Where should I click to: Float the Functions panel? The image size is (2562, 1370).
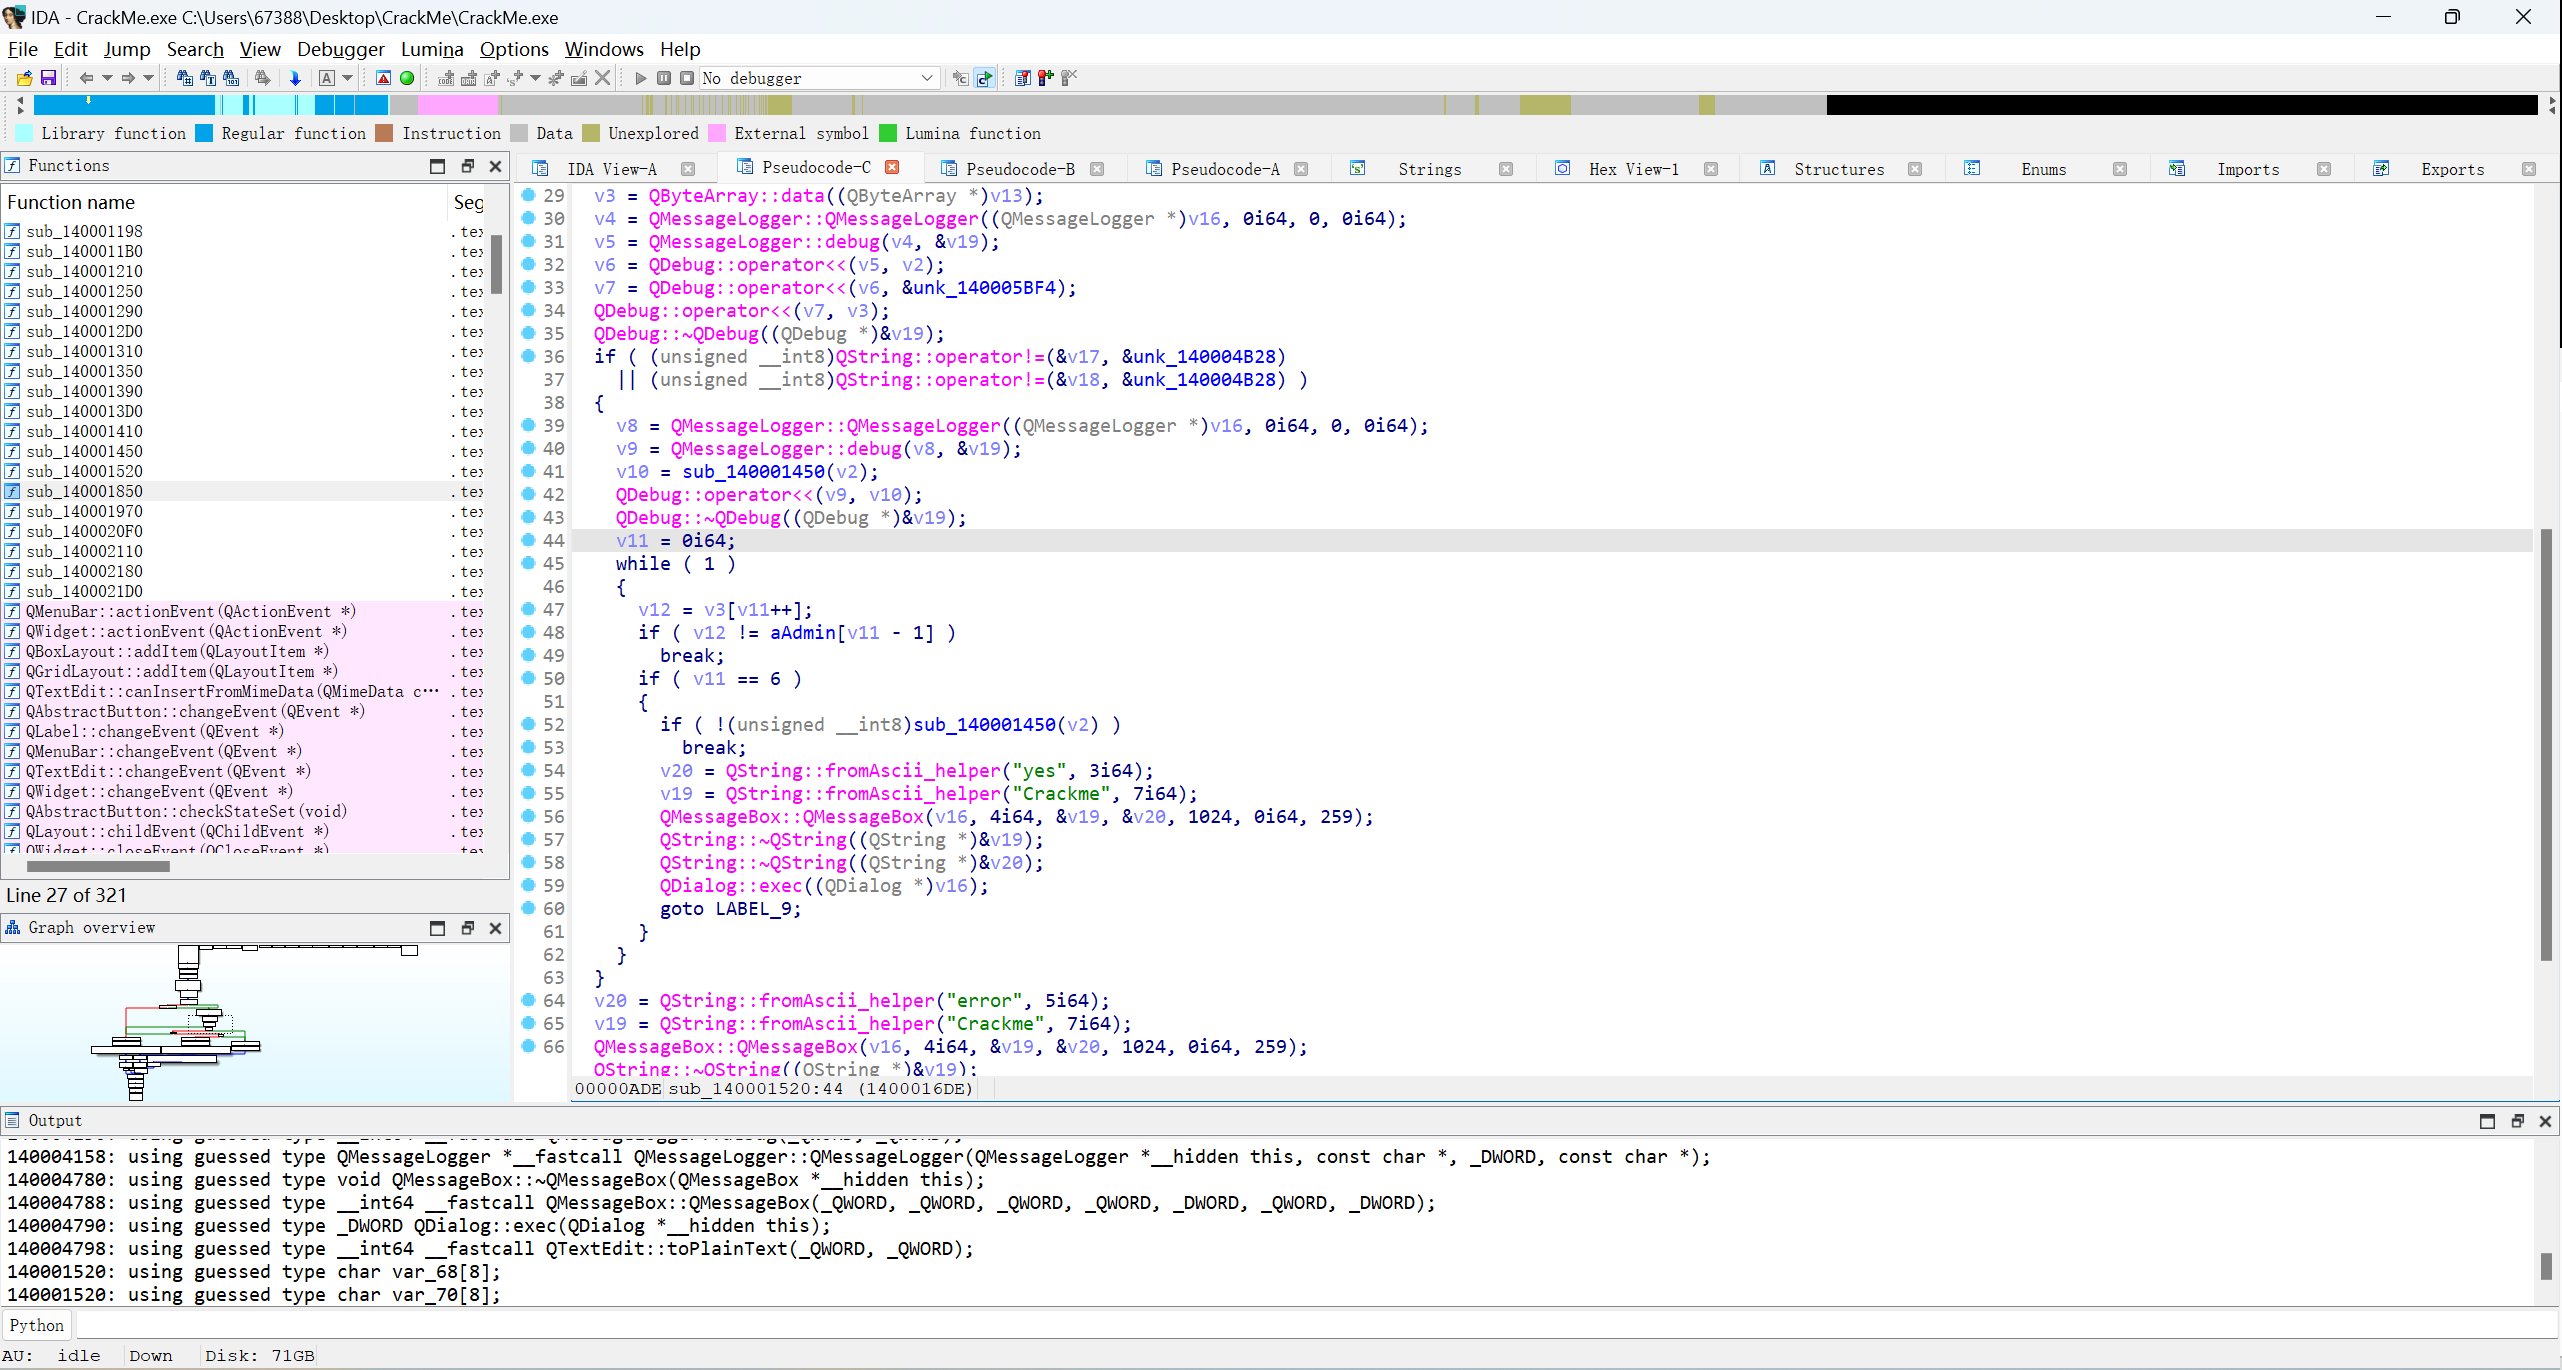[467, 166]
